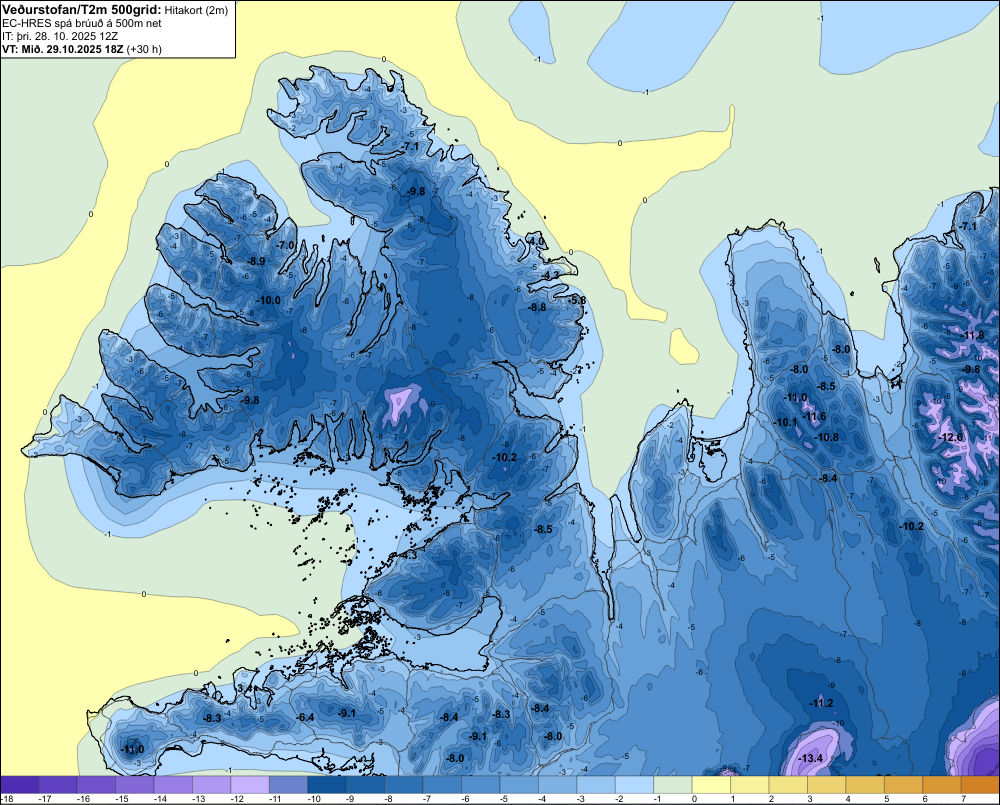The width and height of the screenshot is (1000, 805).
Task: Click the light purple legend swatch at -12
Action: (250, 785)
